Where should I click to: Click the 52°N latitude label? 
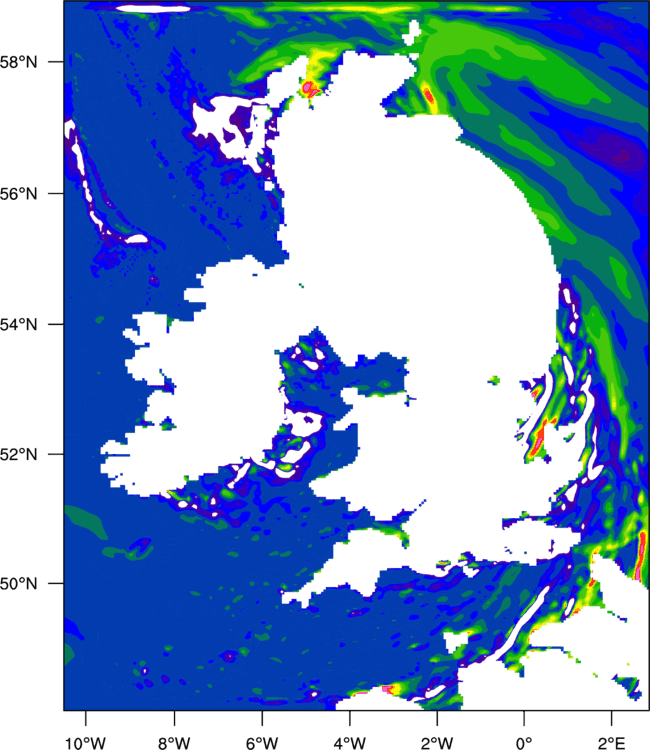pos(18,454)
